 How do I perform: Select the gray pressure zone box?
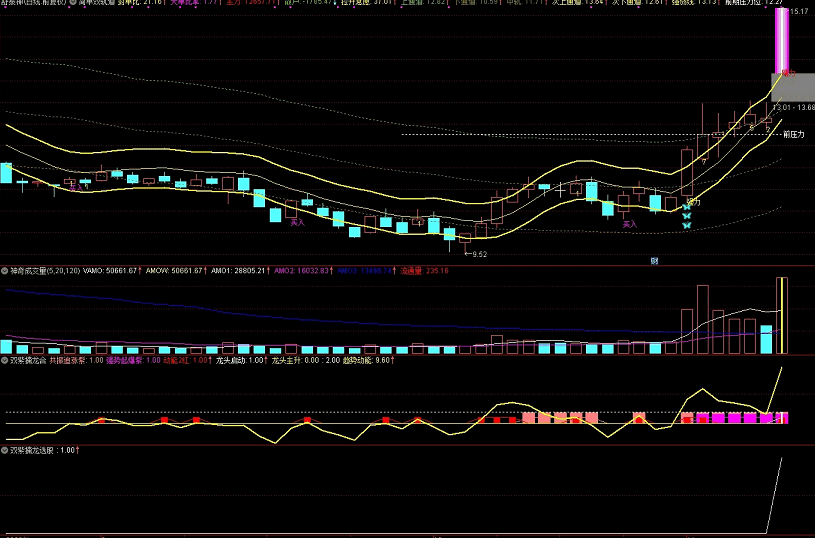click(x=793, y=87)
